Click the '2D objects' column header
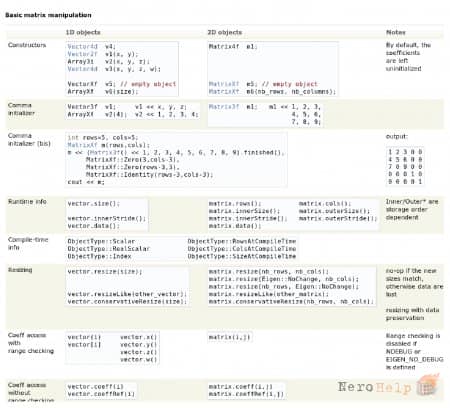450x408 pixels. (x=225, y=32)
